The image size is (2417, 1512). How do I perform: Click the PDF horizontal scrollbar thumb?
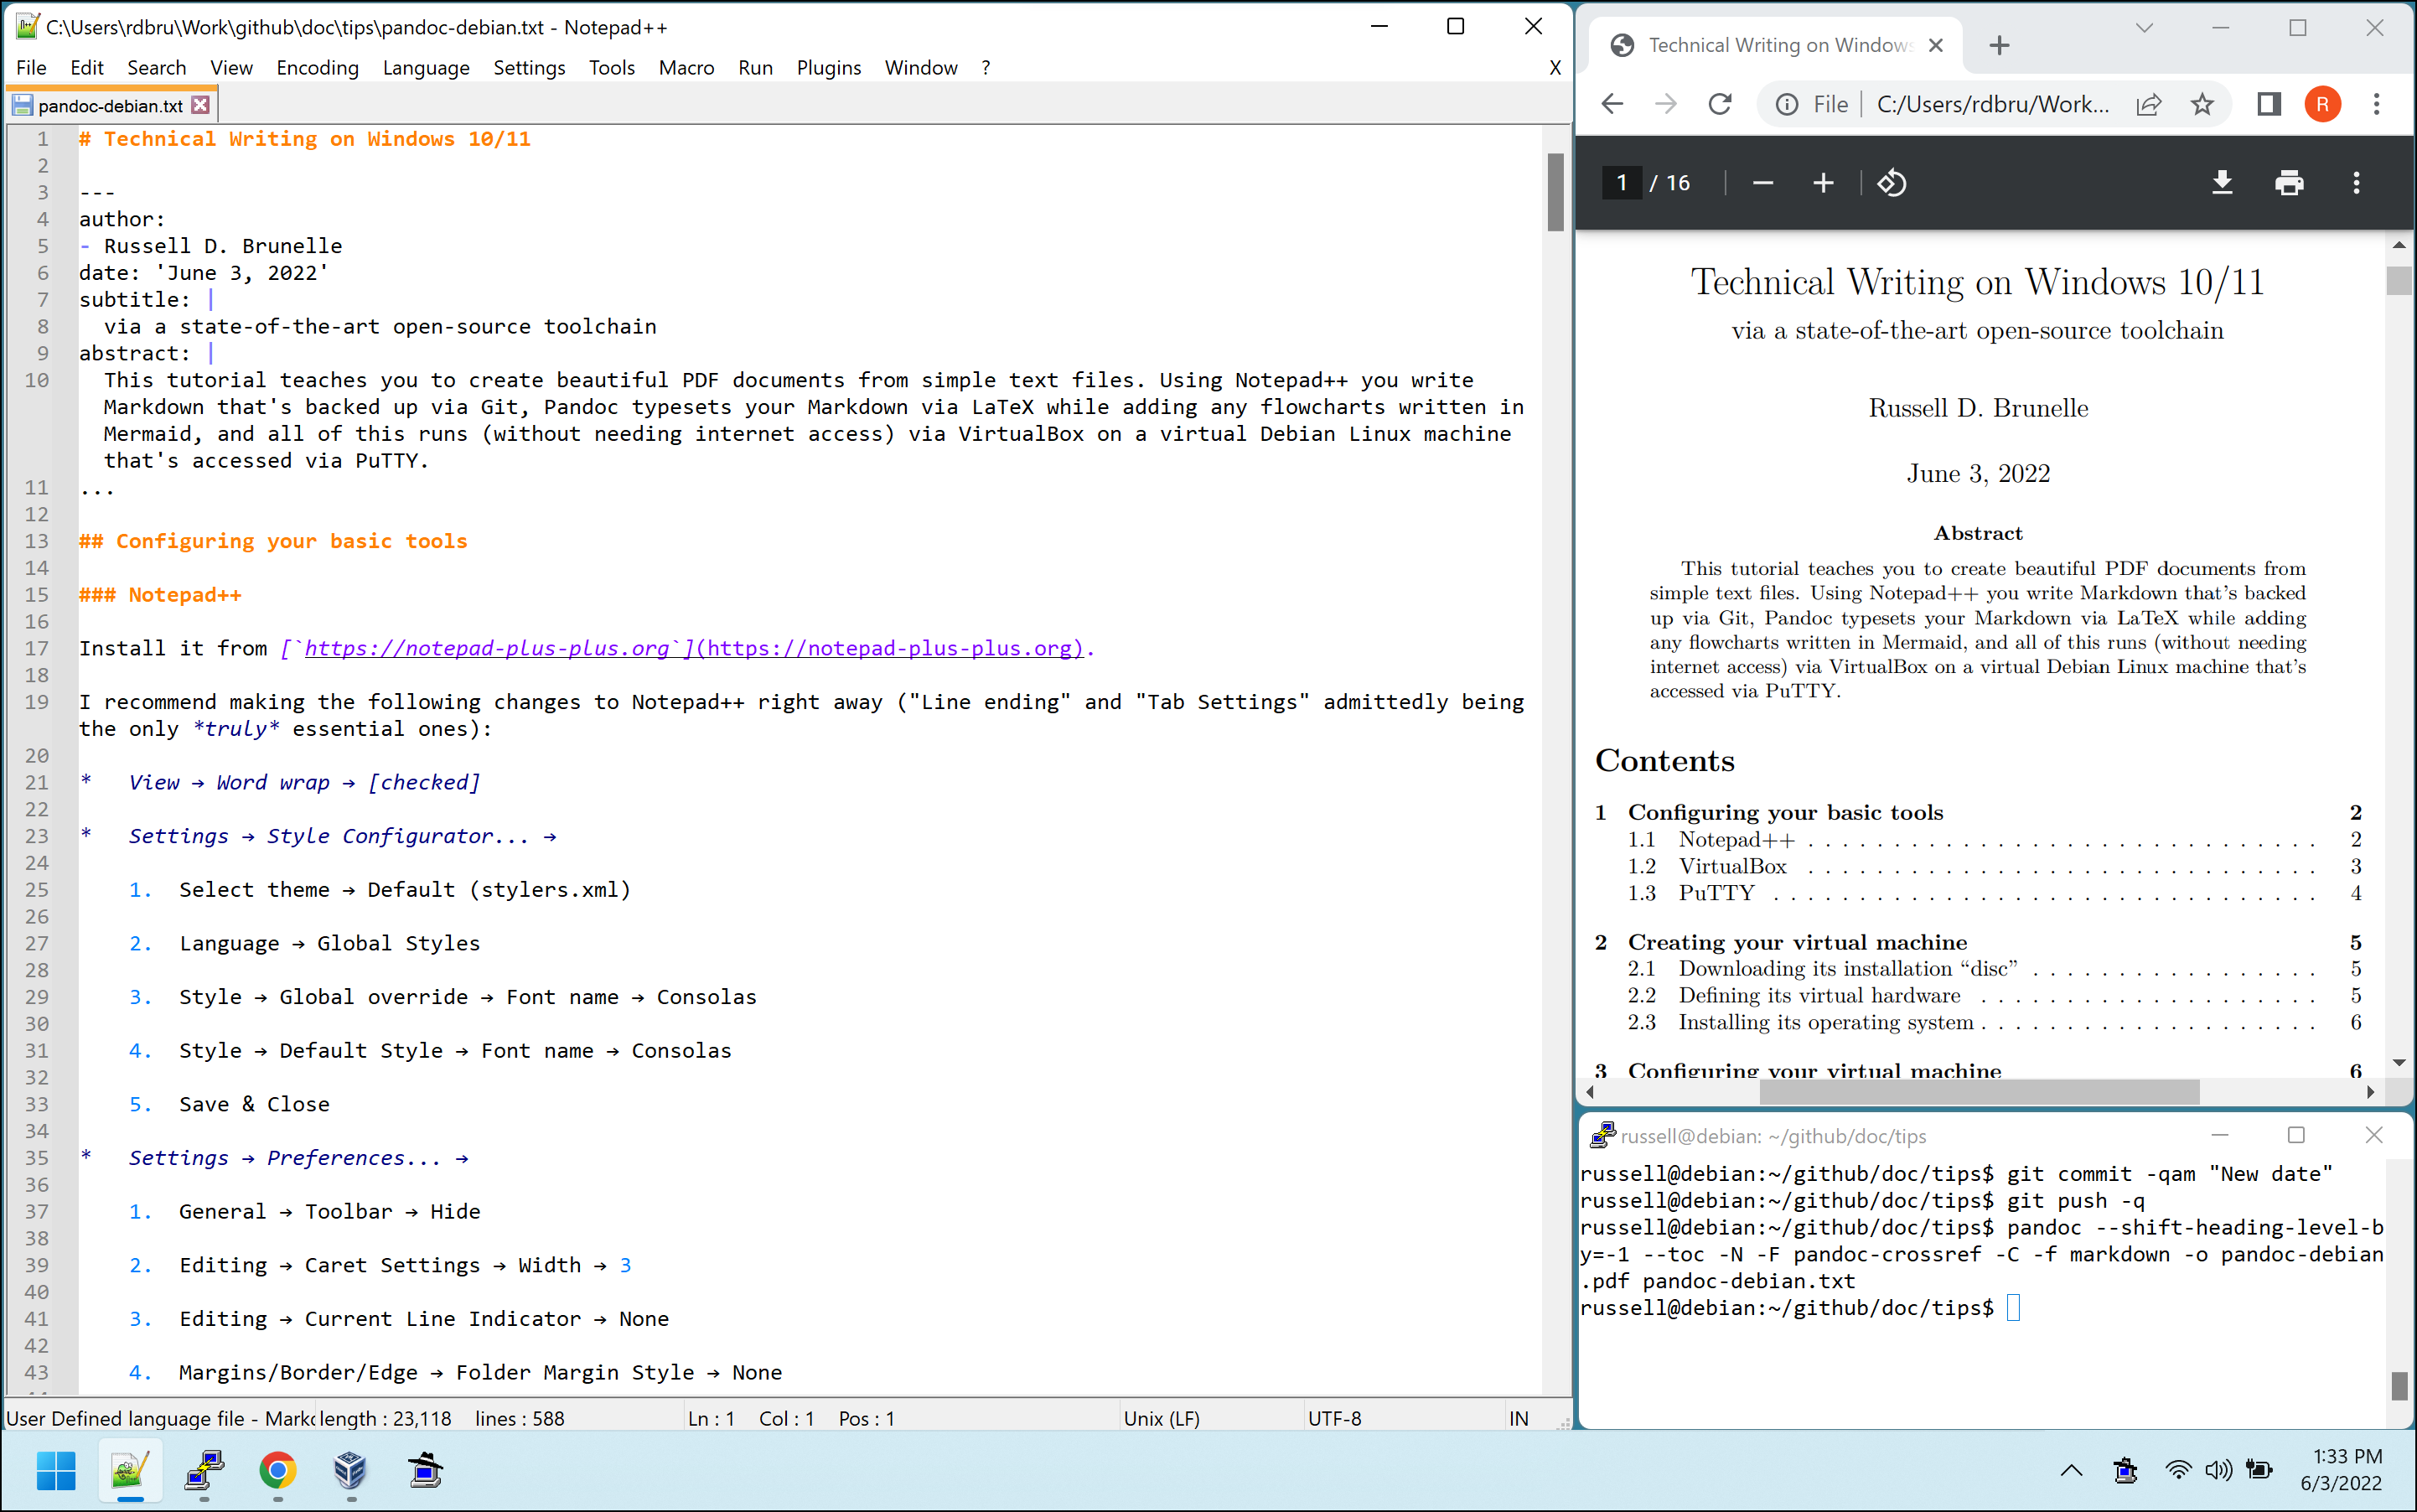click(1979, 1092)
